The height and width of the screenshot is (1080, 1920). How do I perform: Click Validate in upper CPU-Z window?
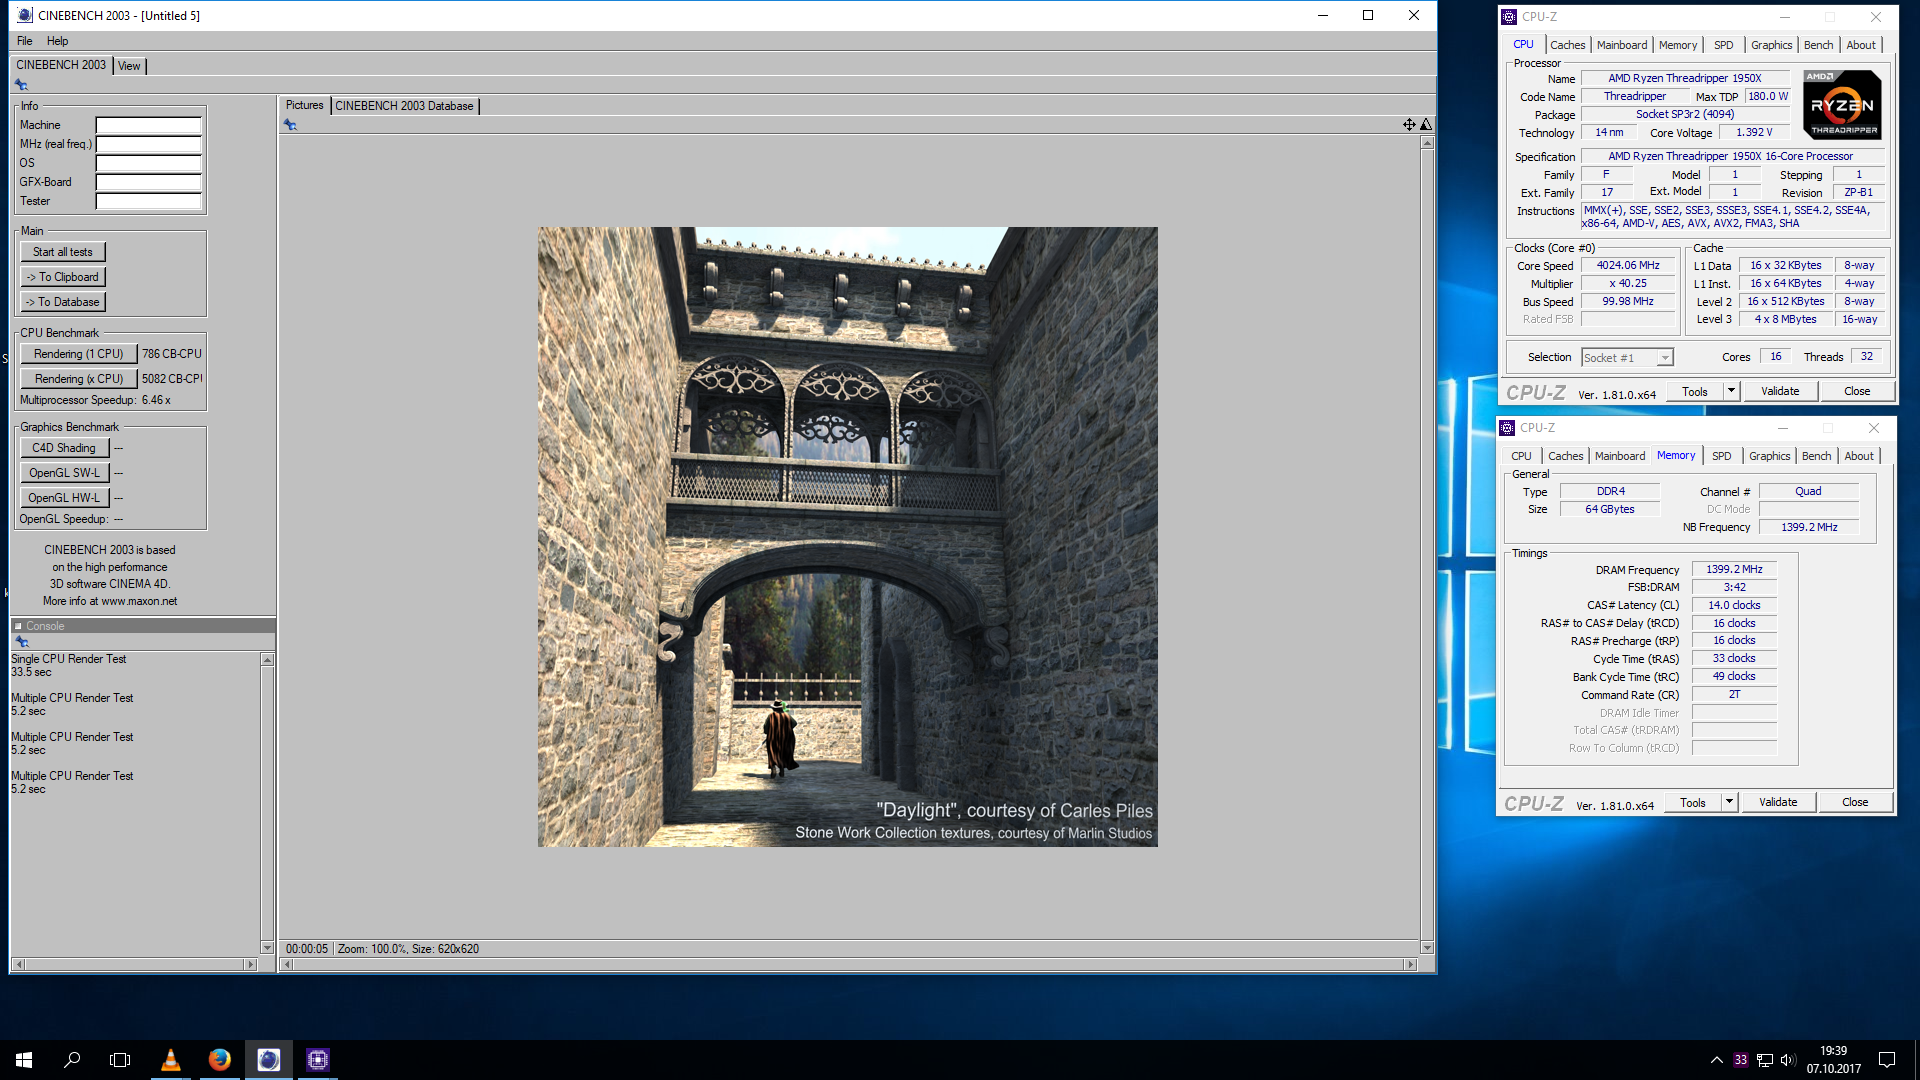pyautogui.click(x=1780, y=391)
